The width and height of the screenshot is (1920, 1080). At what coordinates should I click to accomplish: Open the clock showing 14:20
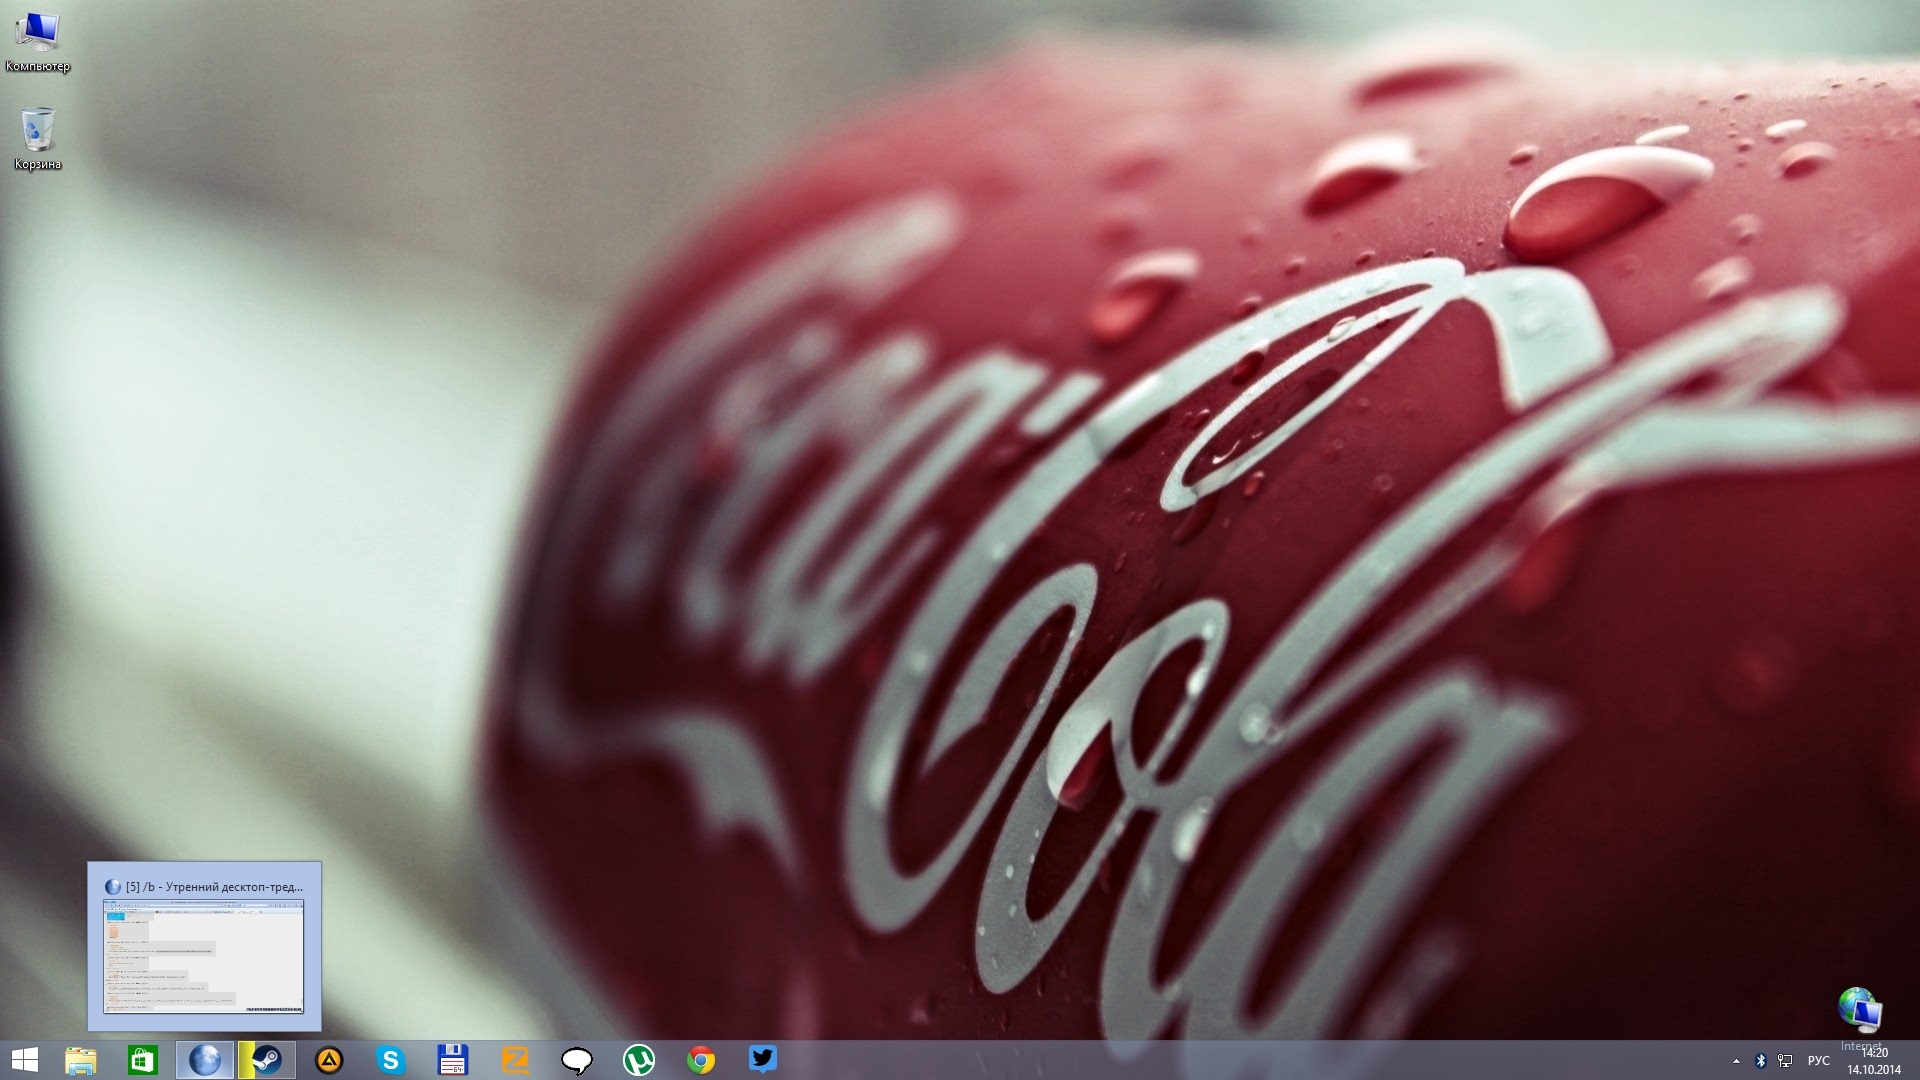coord(1873,1061)
